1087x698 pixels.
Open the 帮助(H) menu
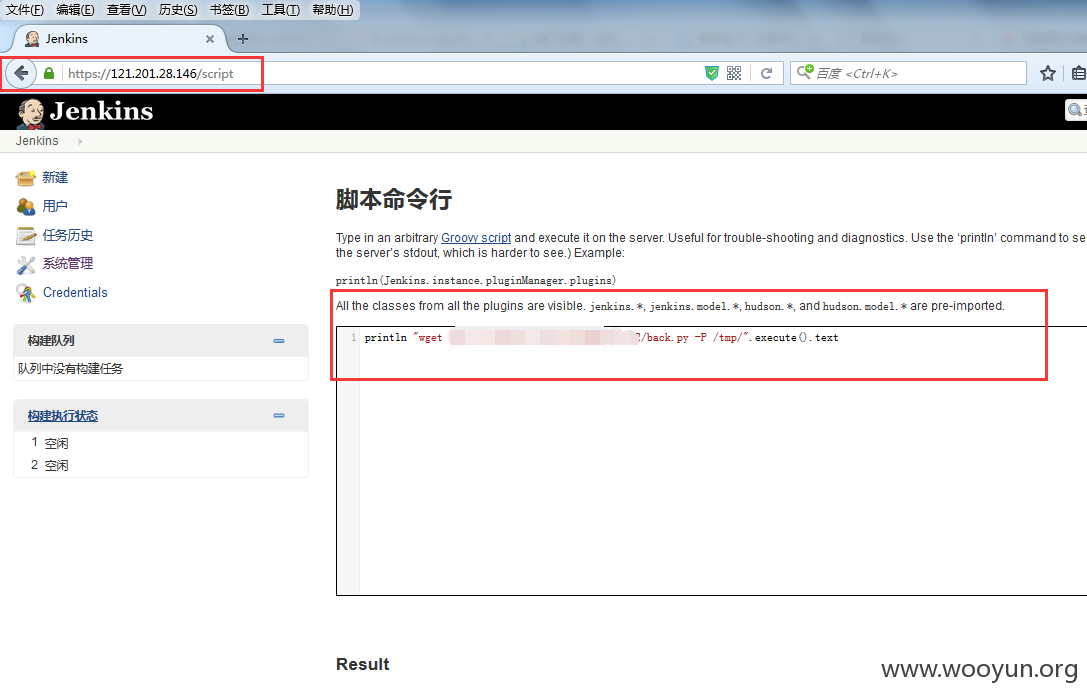click(x=333, y=10)
